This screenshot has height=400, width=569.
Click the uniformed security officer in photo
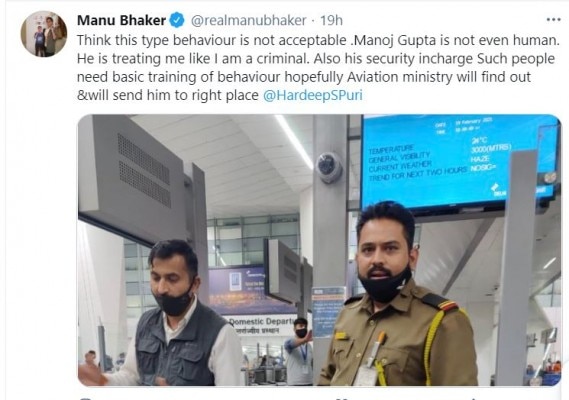396,294
